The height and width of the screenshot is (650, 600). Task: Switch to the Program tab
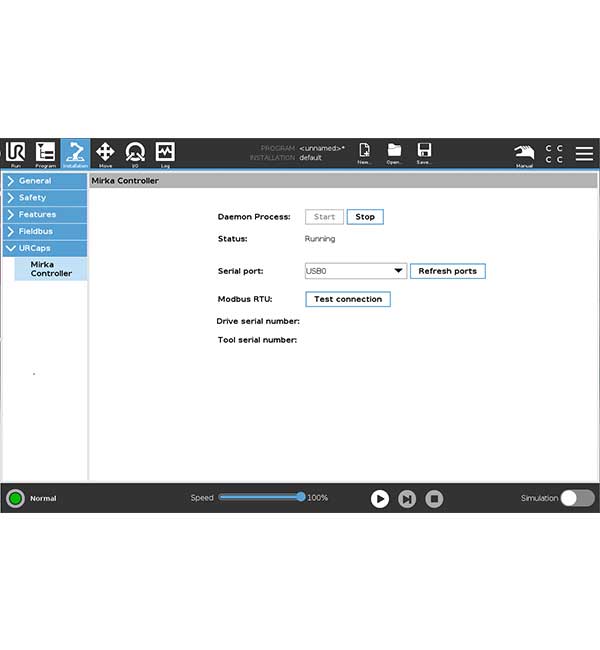tap(45, 154)
